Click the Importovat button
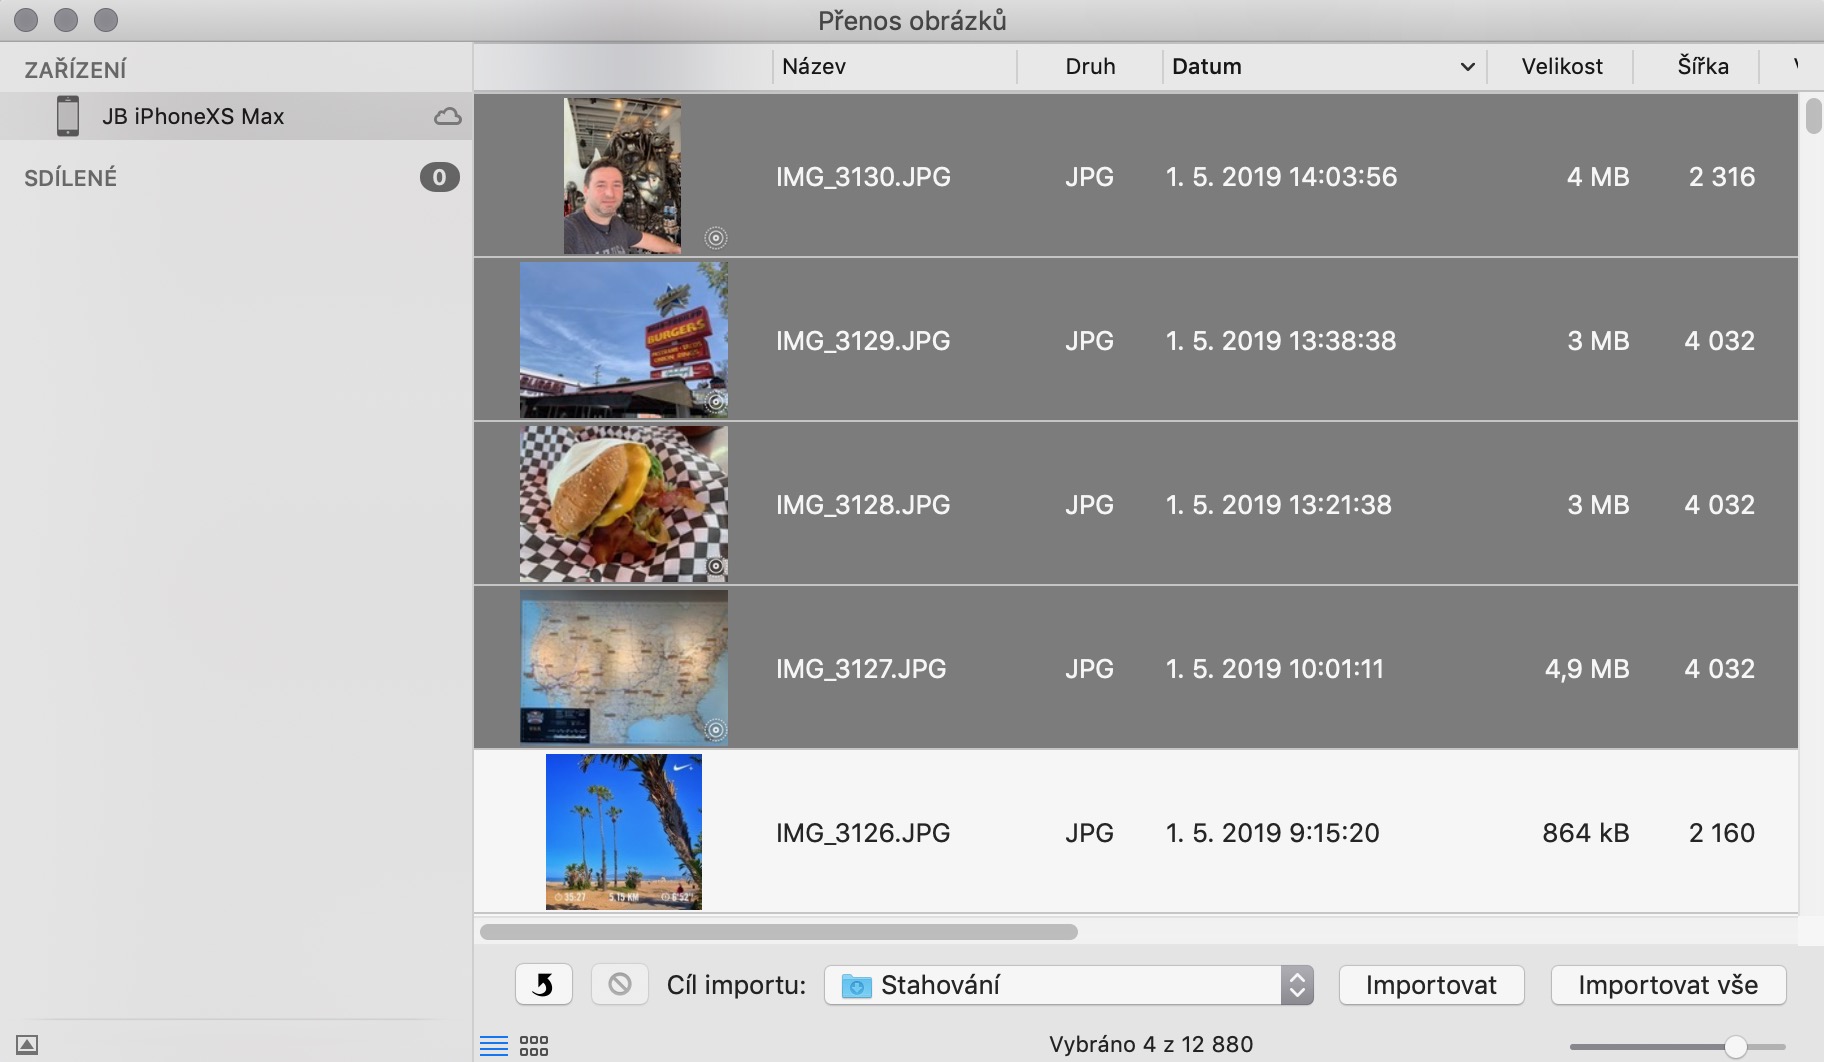The height and width of the screenshot is (1062, 1824). pos(1430,985)
